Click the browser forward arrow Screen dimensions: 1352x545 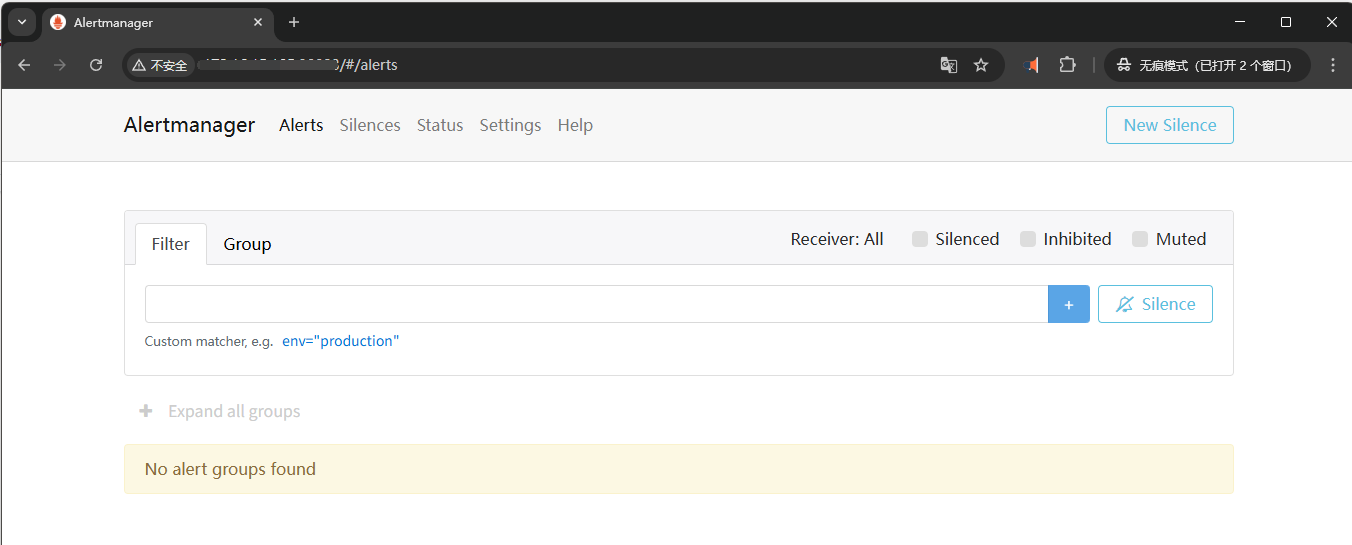tap(60, 65)
